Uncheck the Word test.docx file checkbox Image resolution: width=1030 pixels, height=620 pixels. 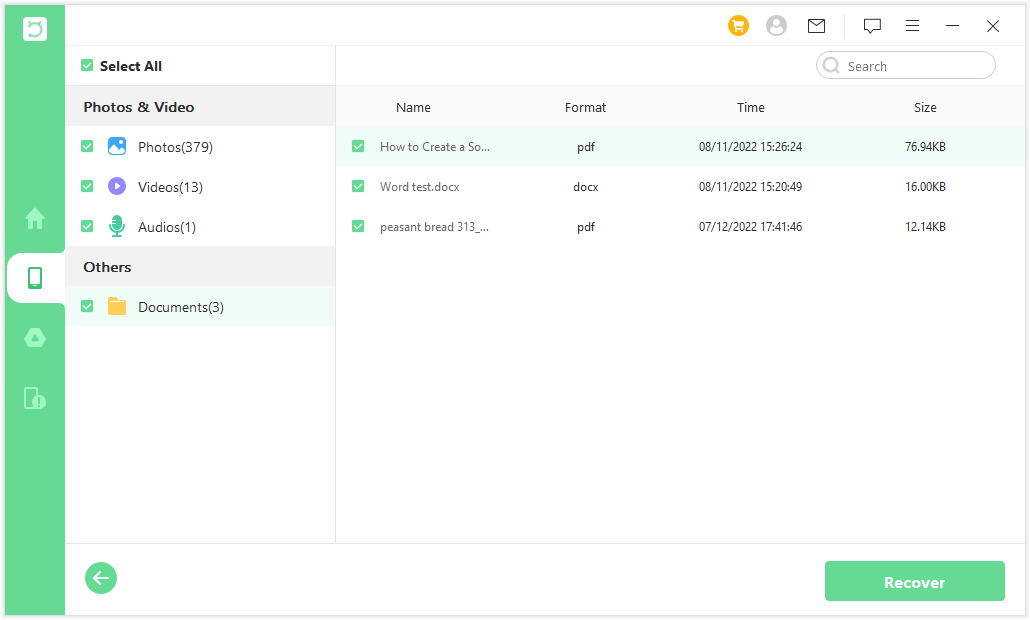pyautogui.click(x=358, y=186)
